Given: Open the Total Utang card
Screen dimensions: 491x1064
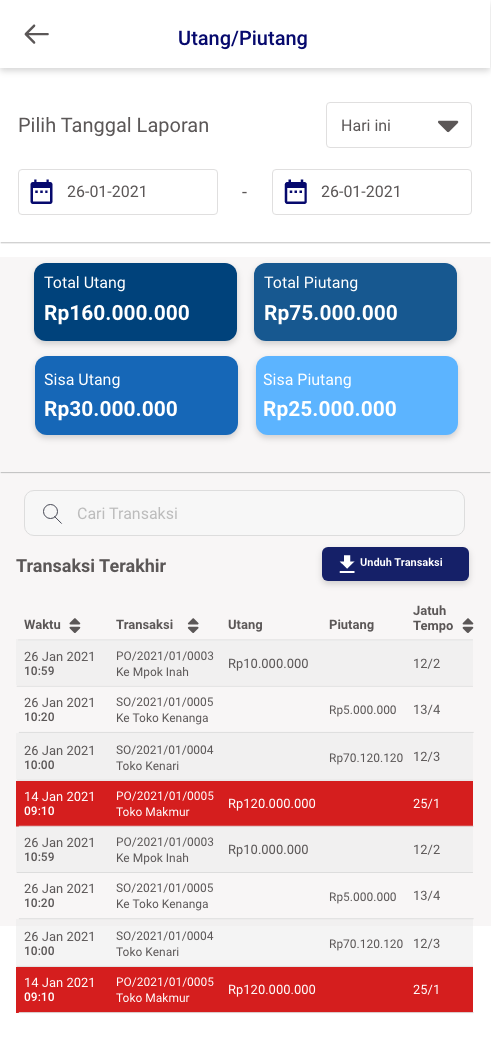Looking at the screenshot, I should 136,302.
